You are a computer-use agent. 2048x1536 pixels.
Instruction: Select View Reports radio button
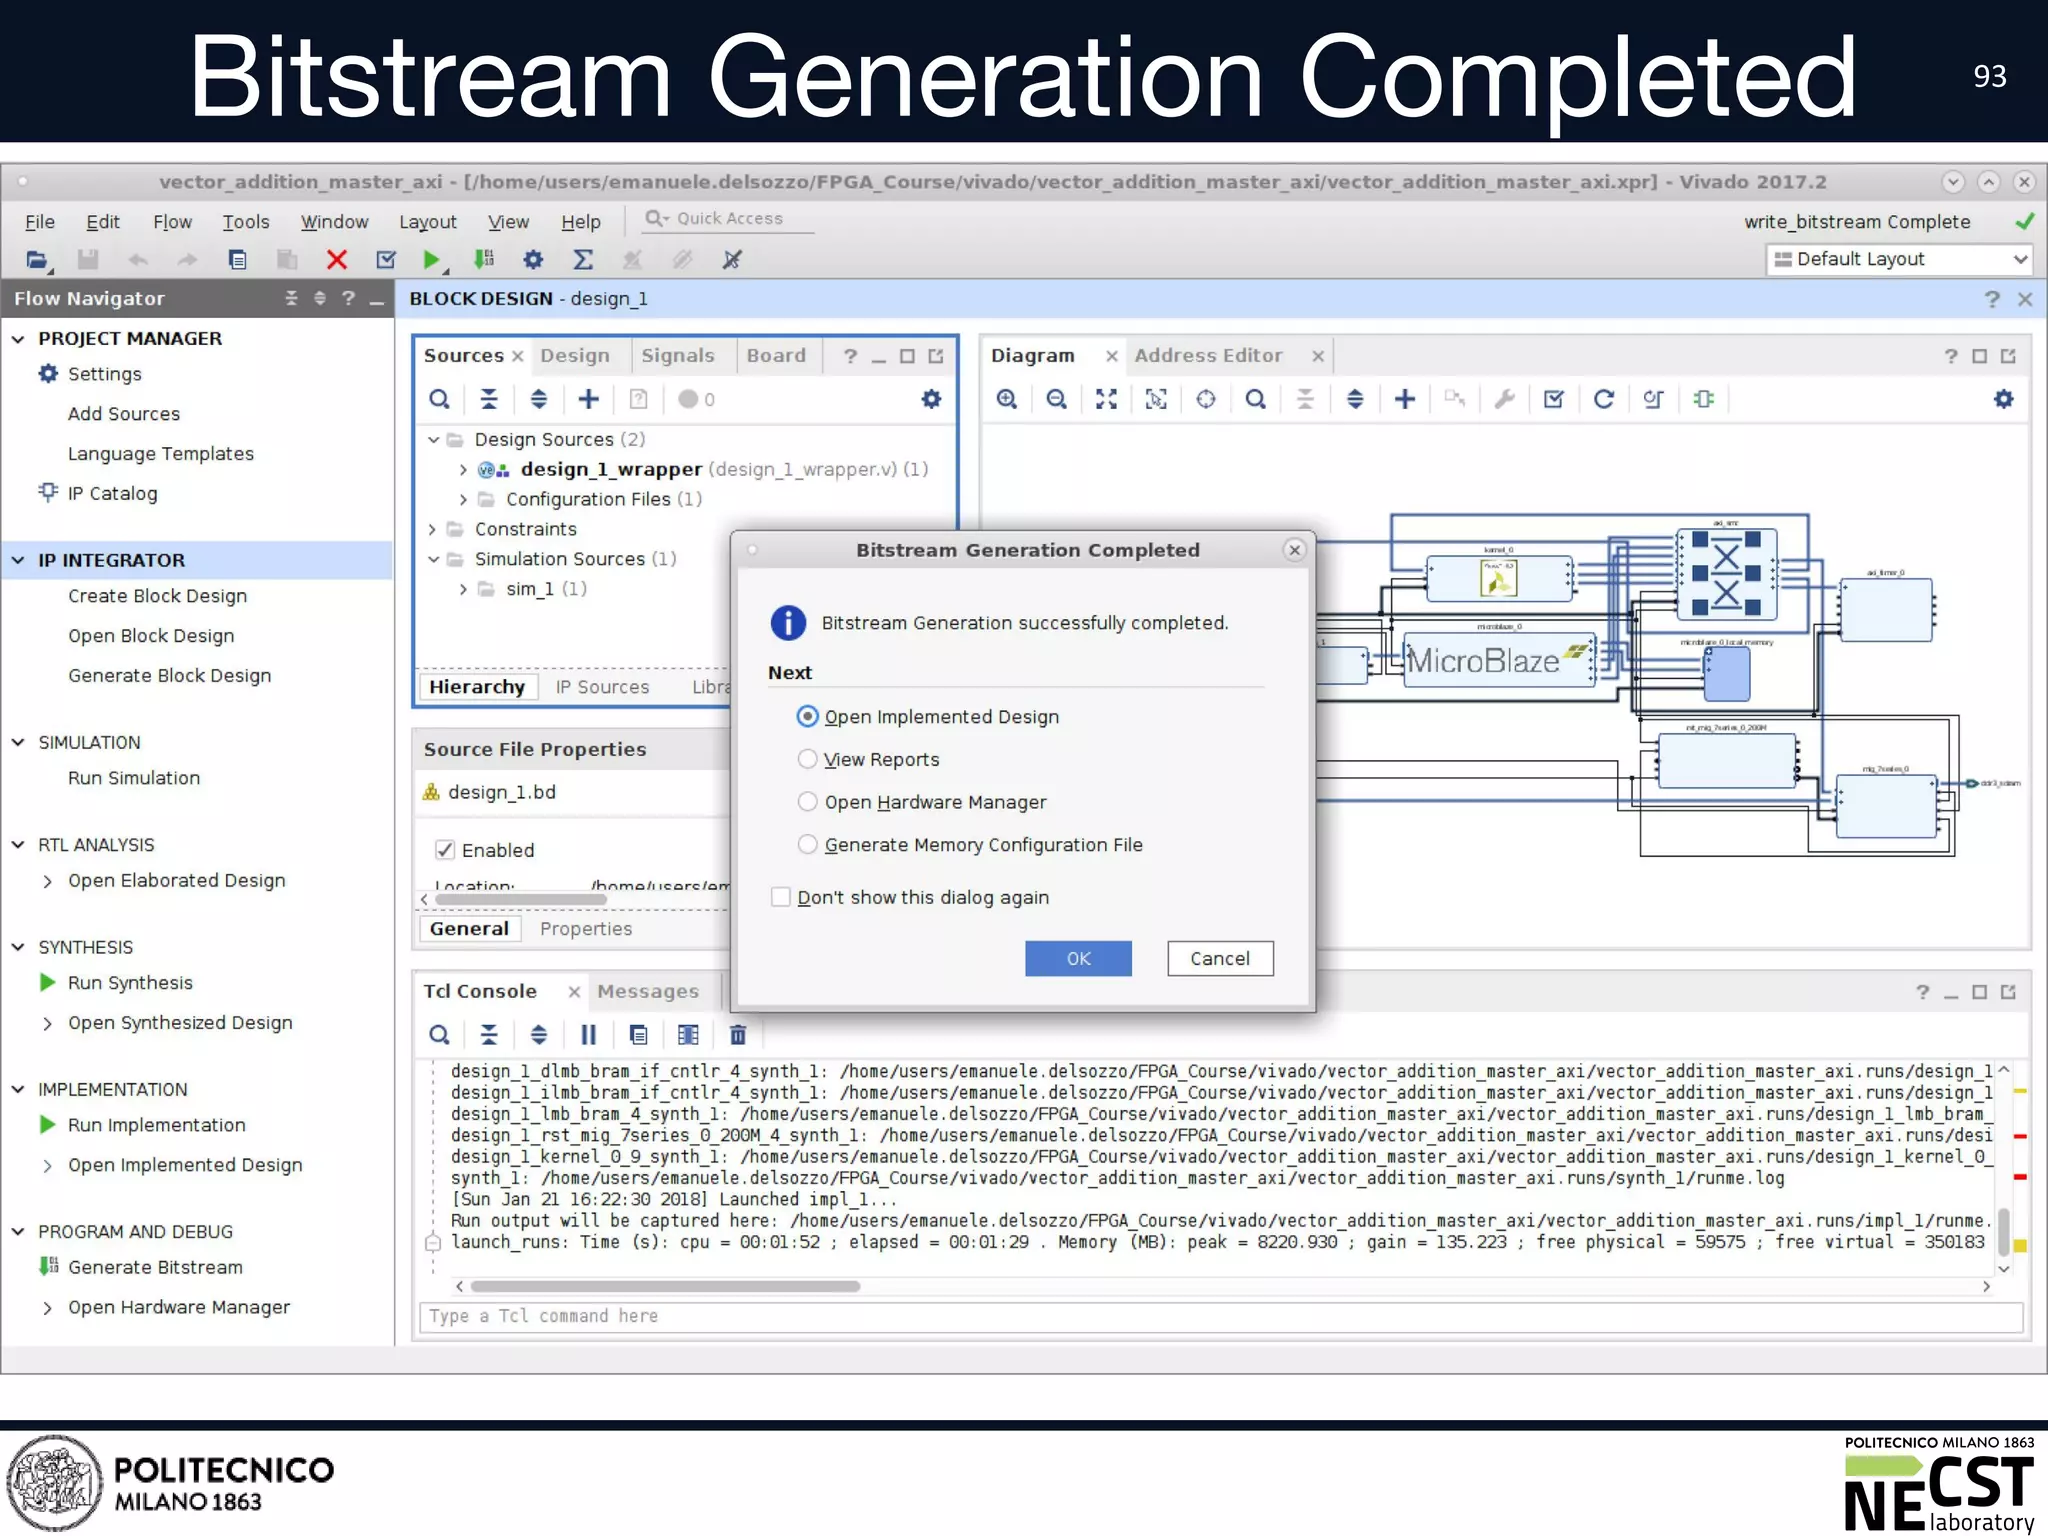pyautogui.click(x=807, y=759)
